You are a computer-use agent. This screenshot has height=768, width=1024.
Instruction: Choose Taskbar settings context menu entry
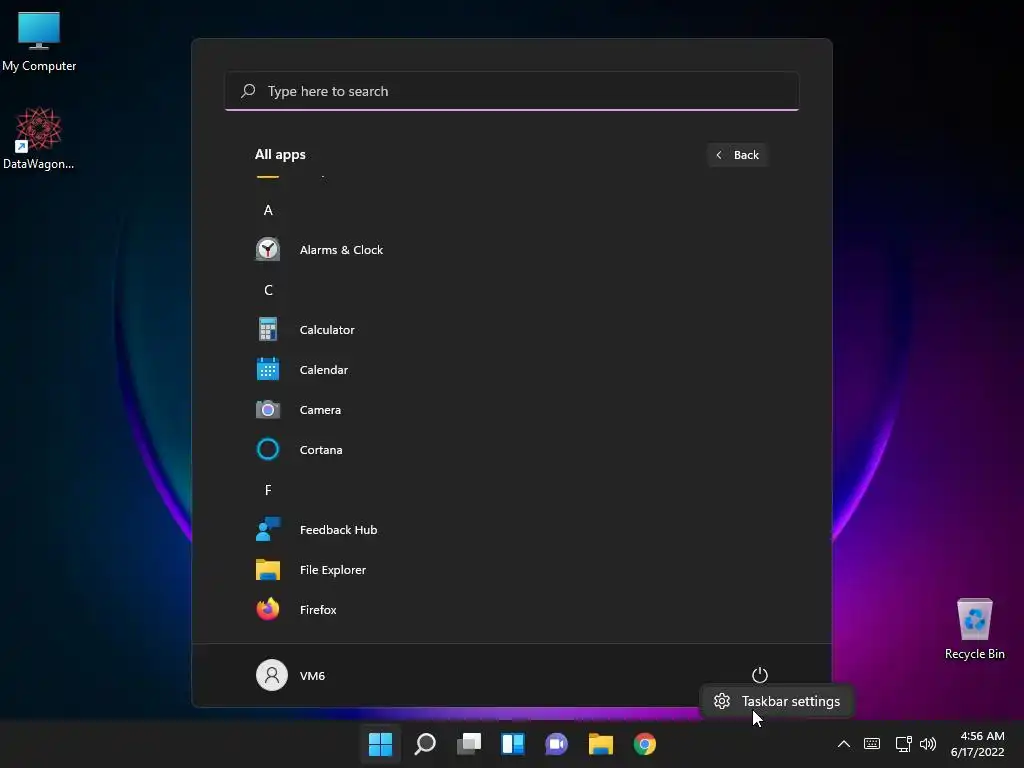(x=776, y=701)
